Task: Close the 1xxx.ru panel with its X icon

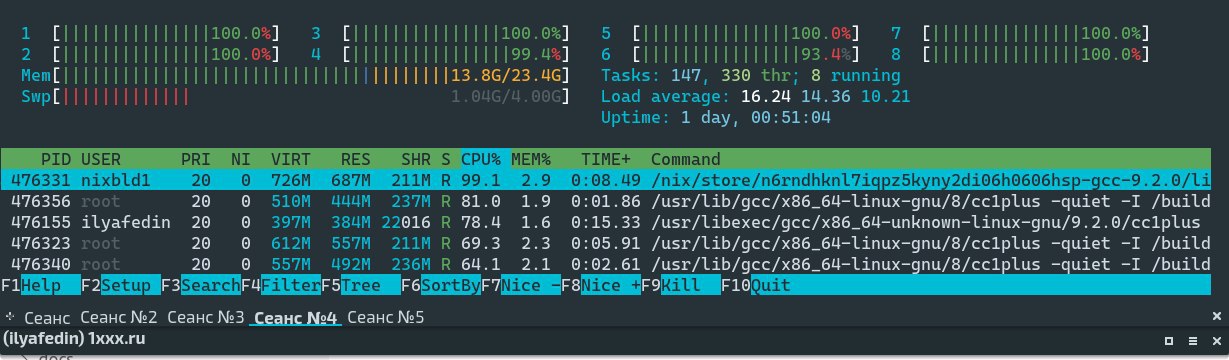Action: click(1217, 340)
